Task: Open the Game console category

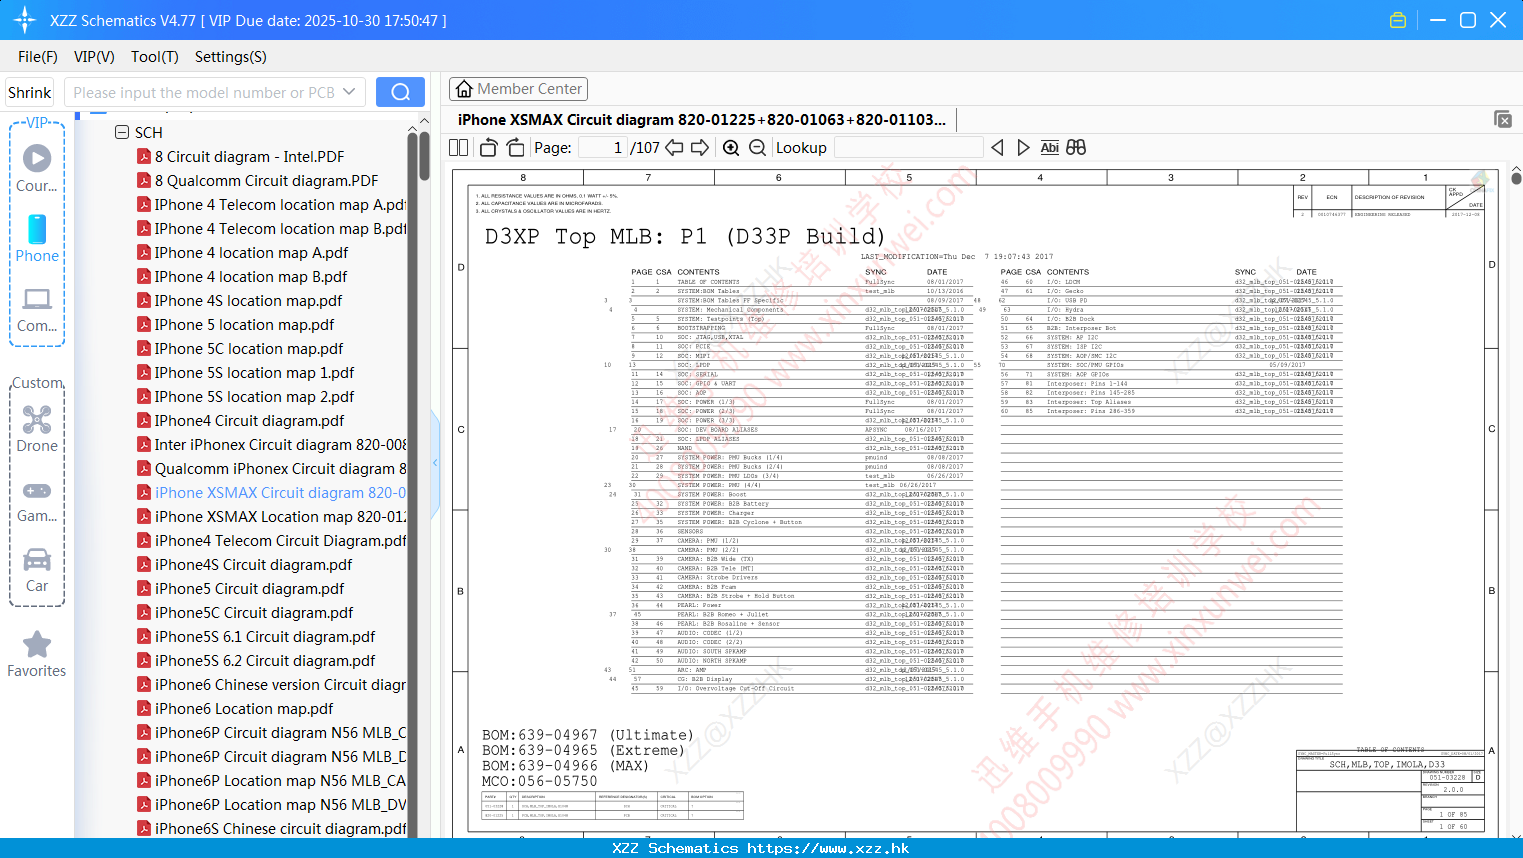Action: click(x=37, y=501)
